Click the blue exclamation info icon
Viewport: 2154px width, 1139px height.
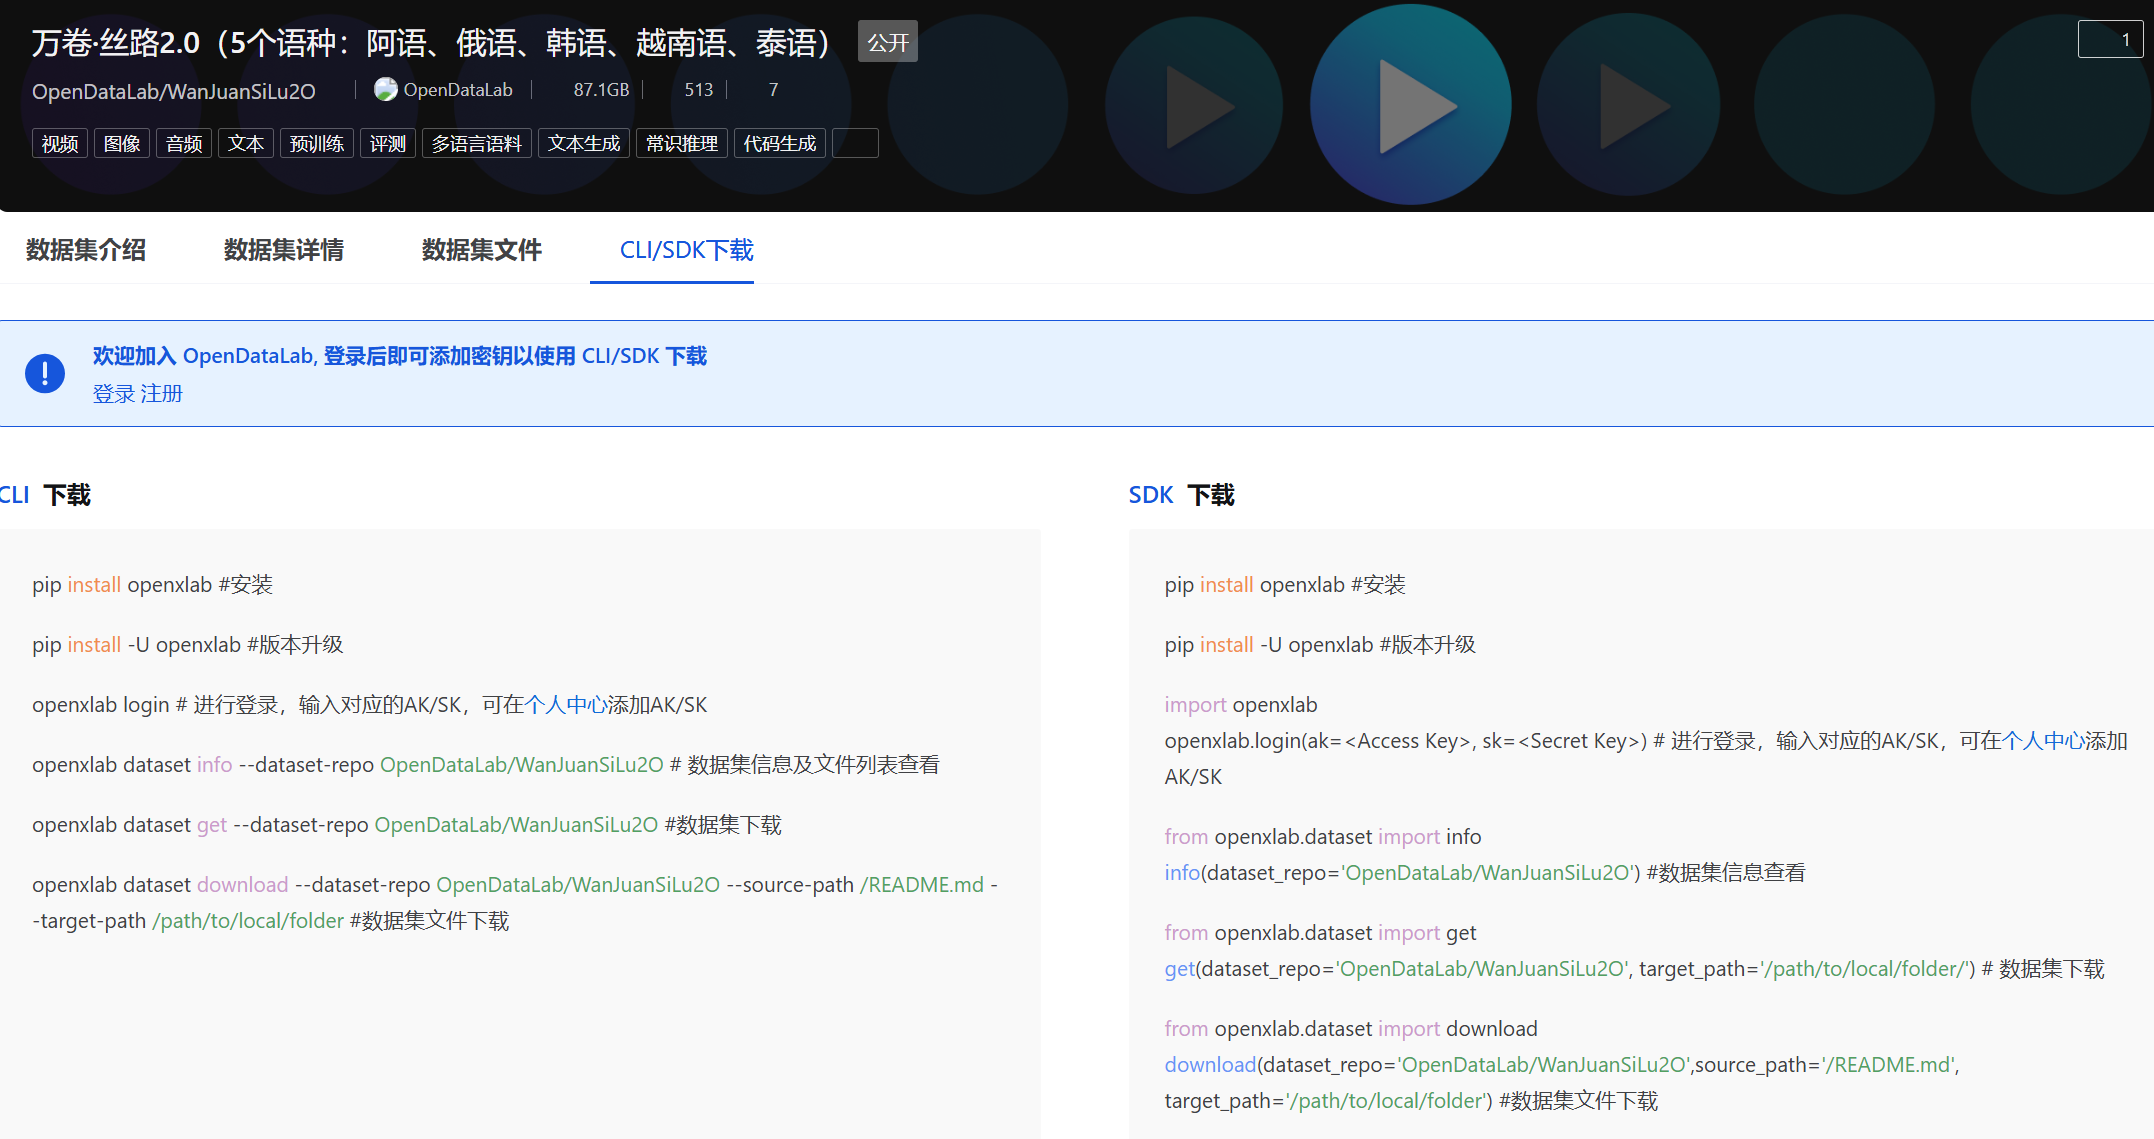(x=45, y=373)
